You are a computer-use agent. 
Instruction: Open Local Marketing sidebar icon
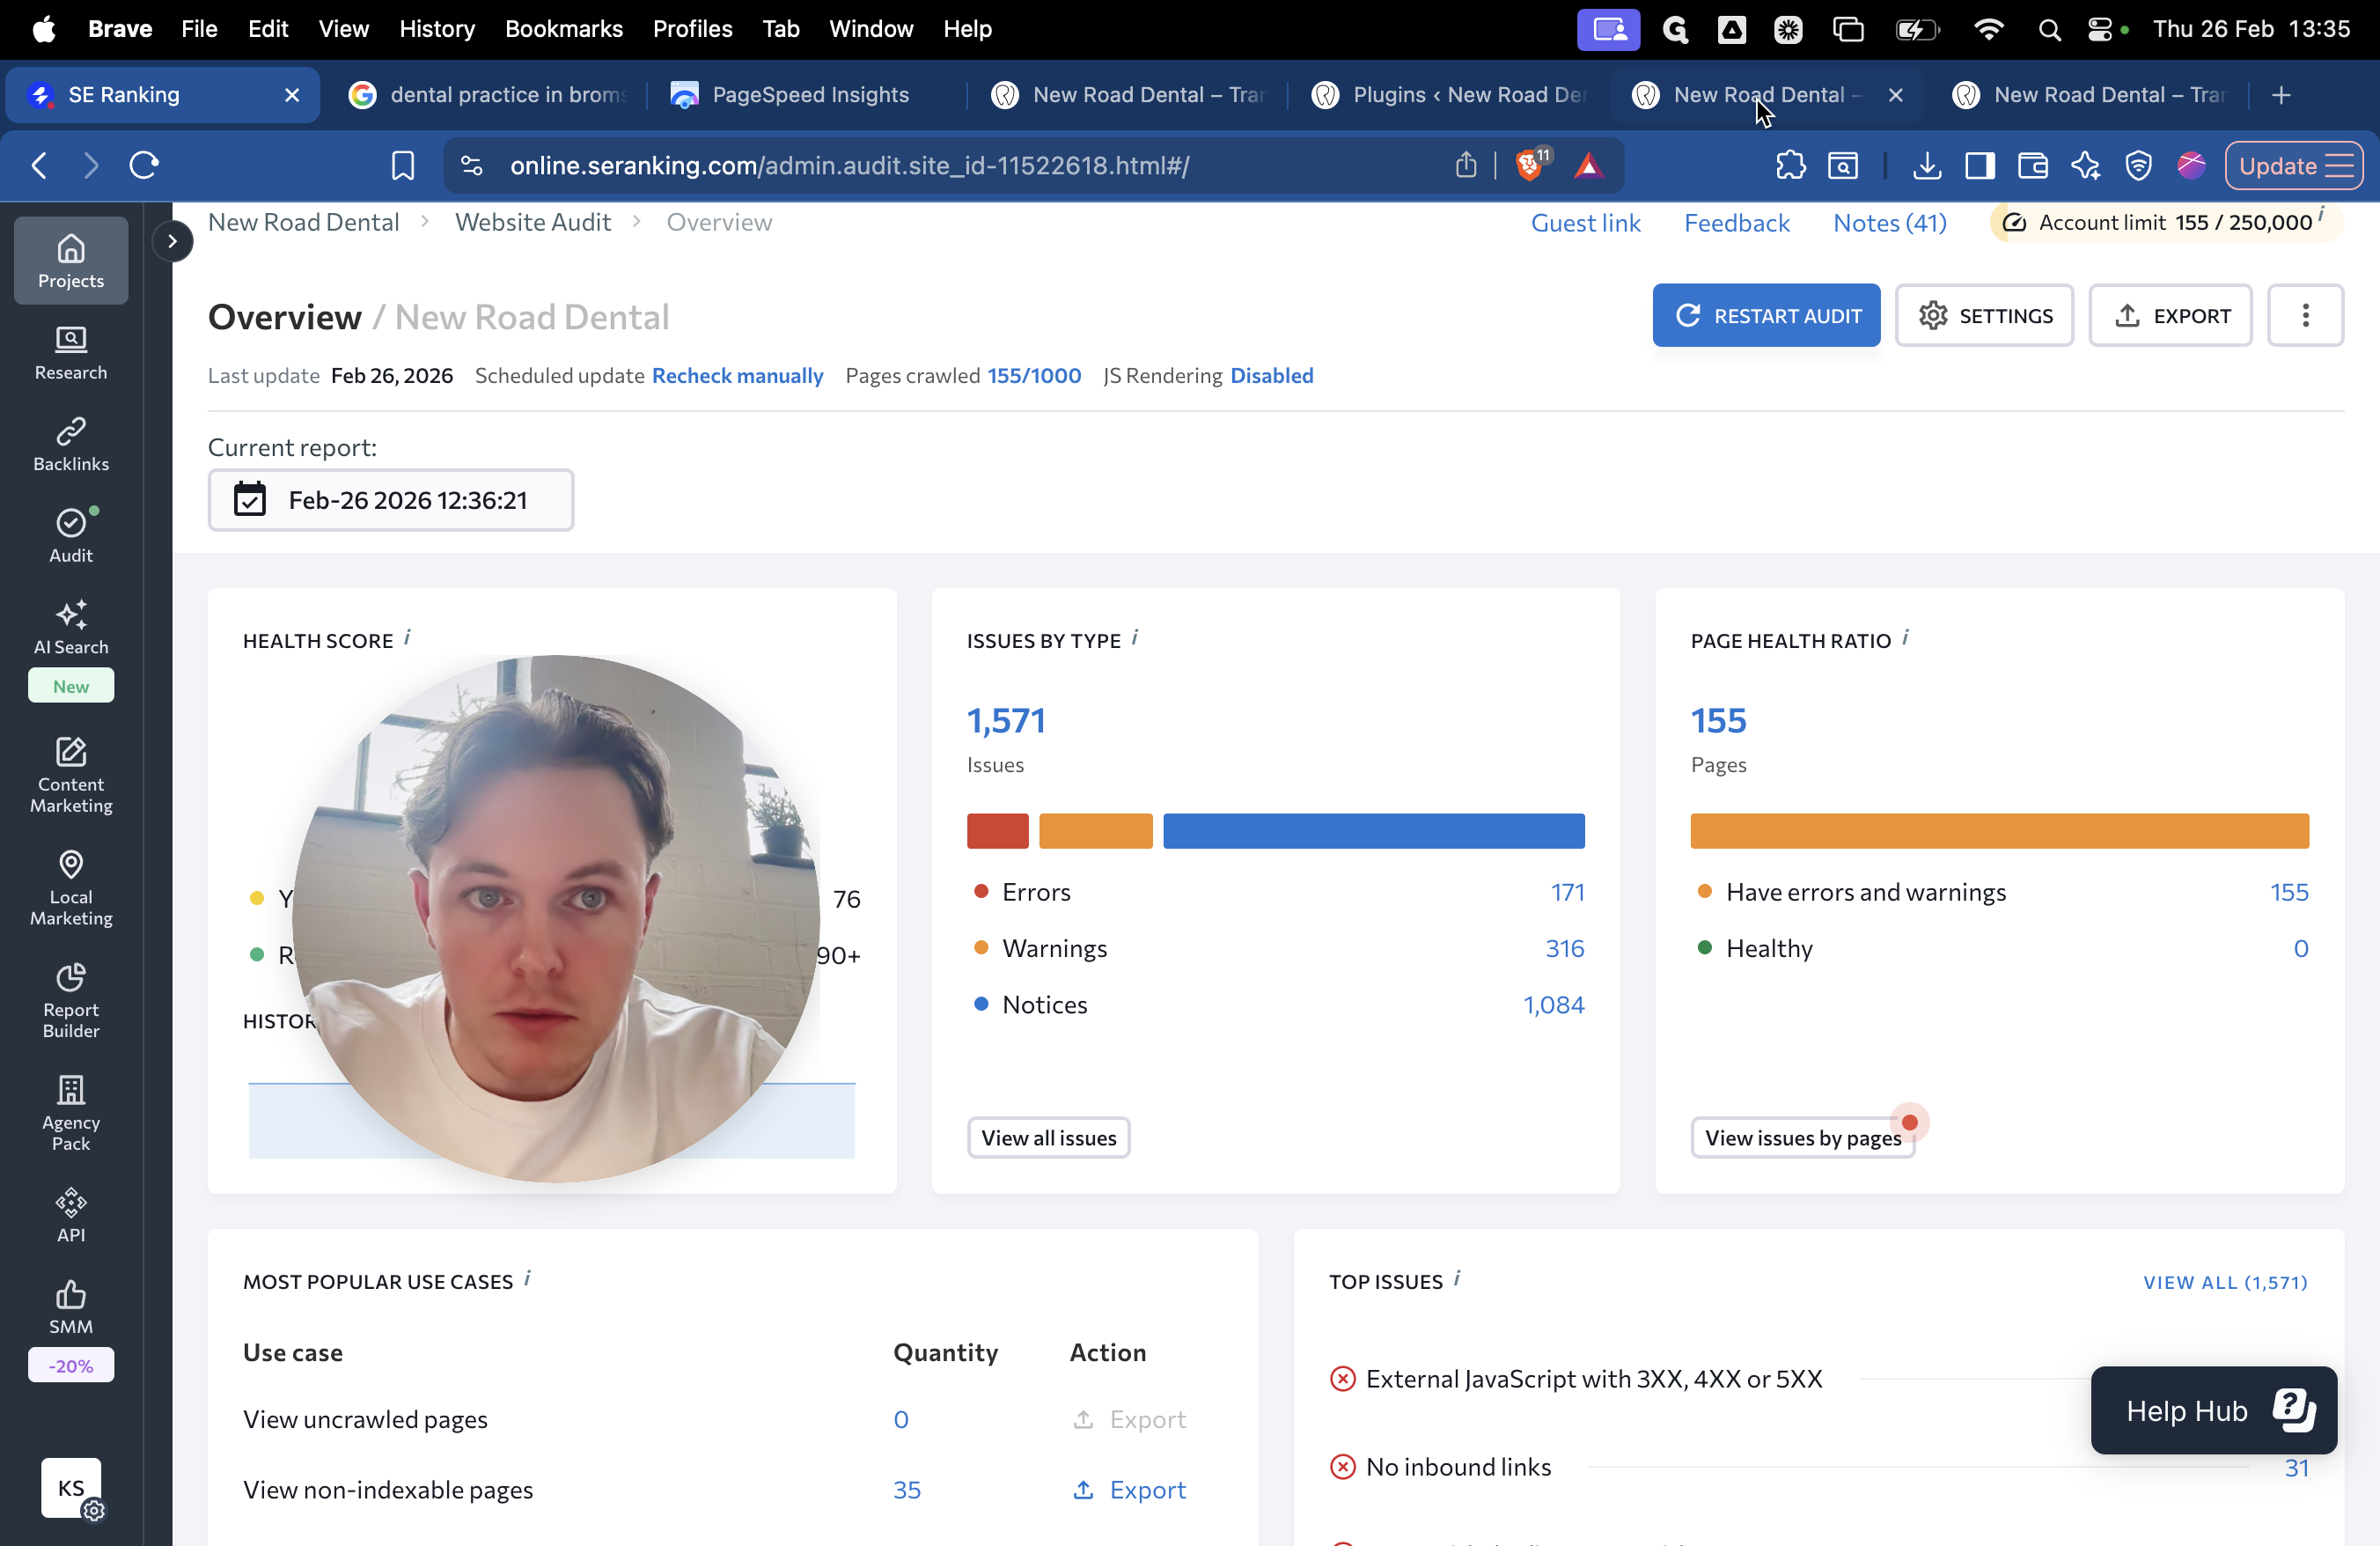click(x=70, y=887)
